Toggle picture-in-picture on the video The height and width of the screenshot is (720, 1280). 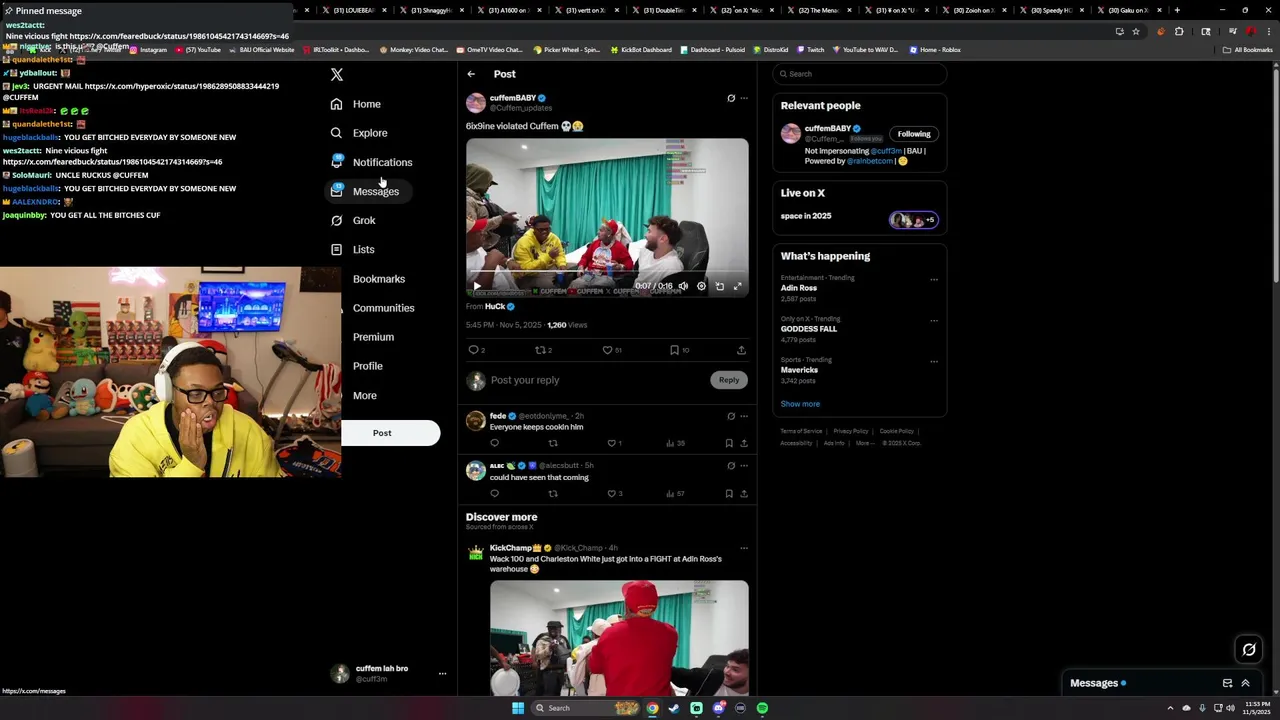(x=720, y=286)
